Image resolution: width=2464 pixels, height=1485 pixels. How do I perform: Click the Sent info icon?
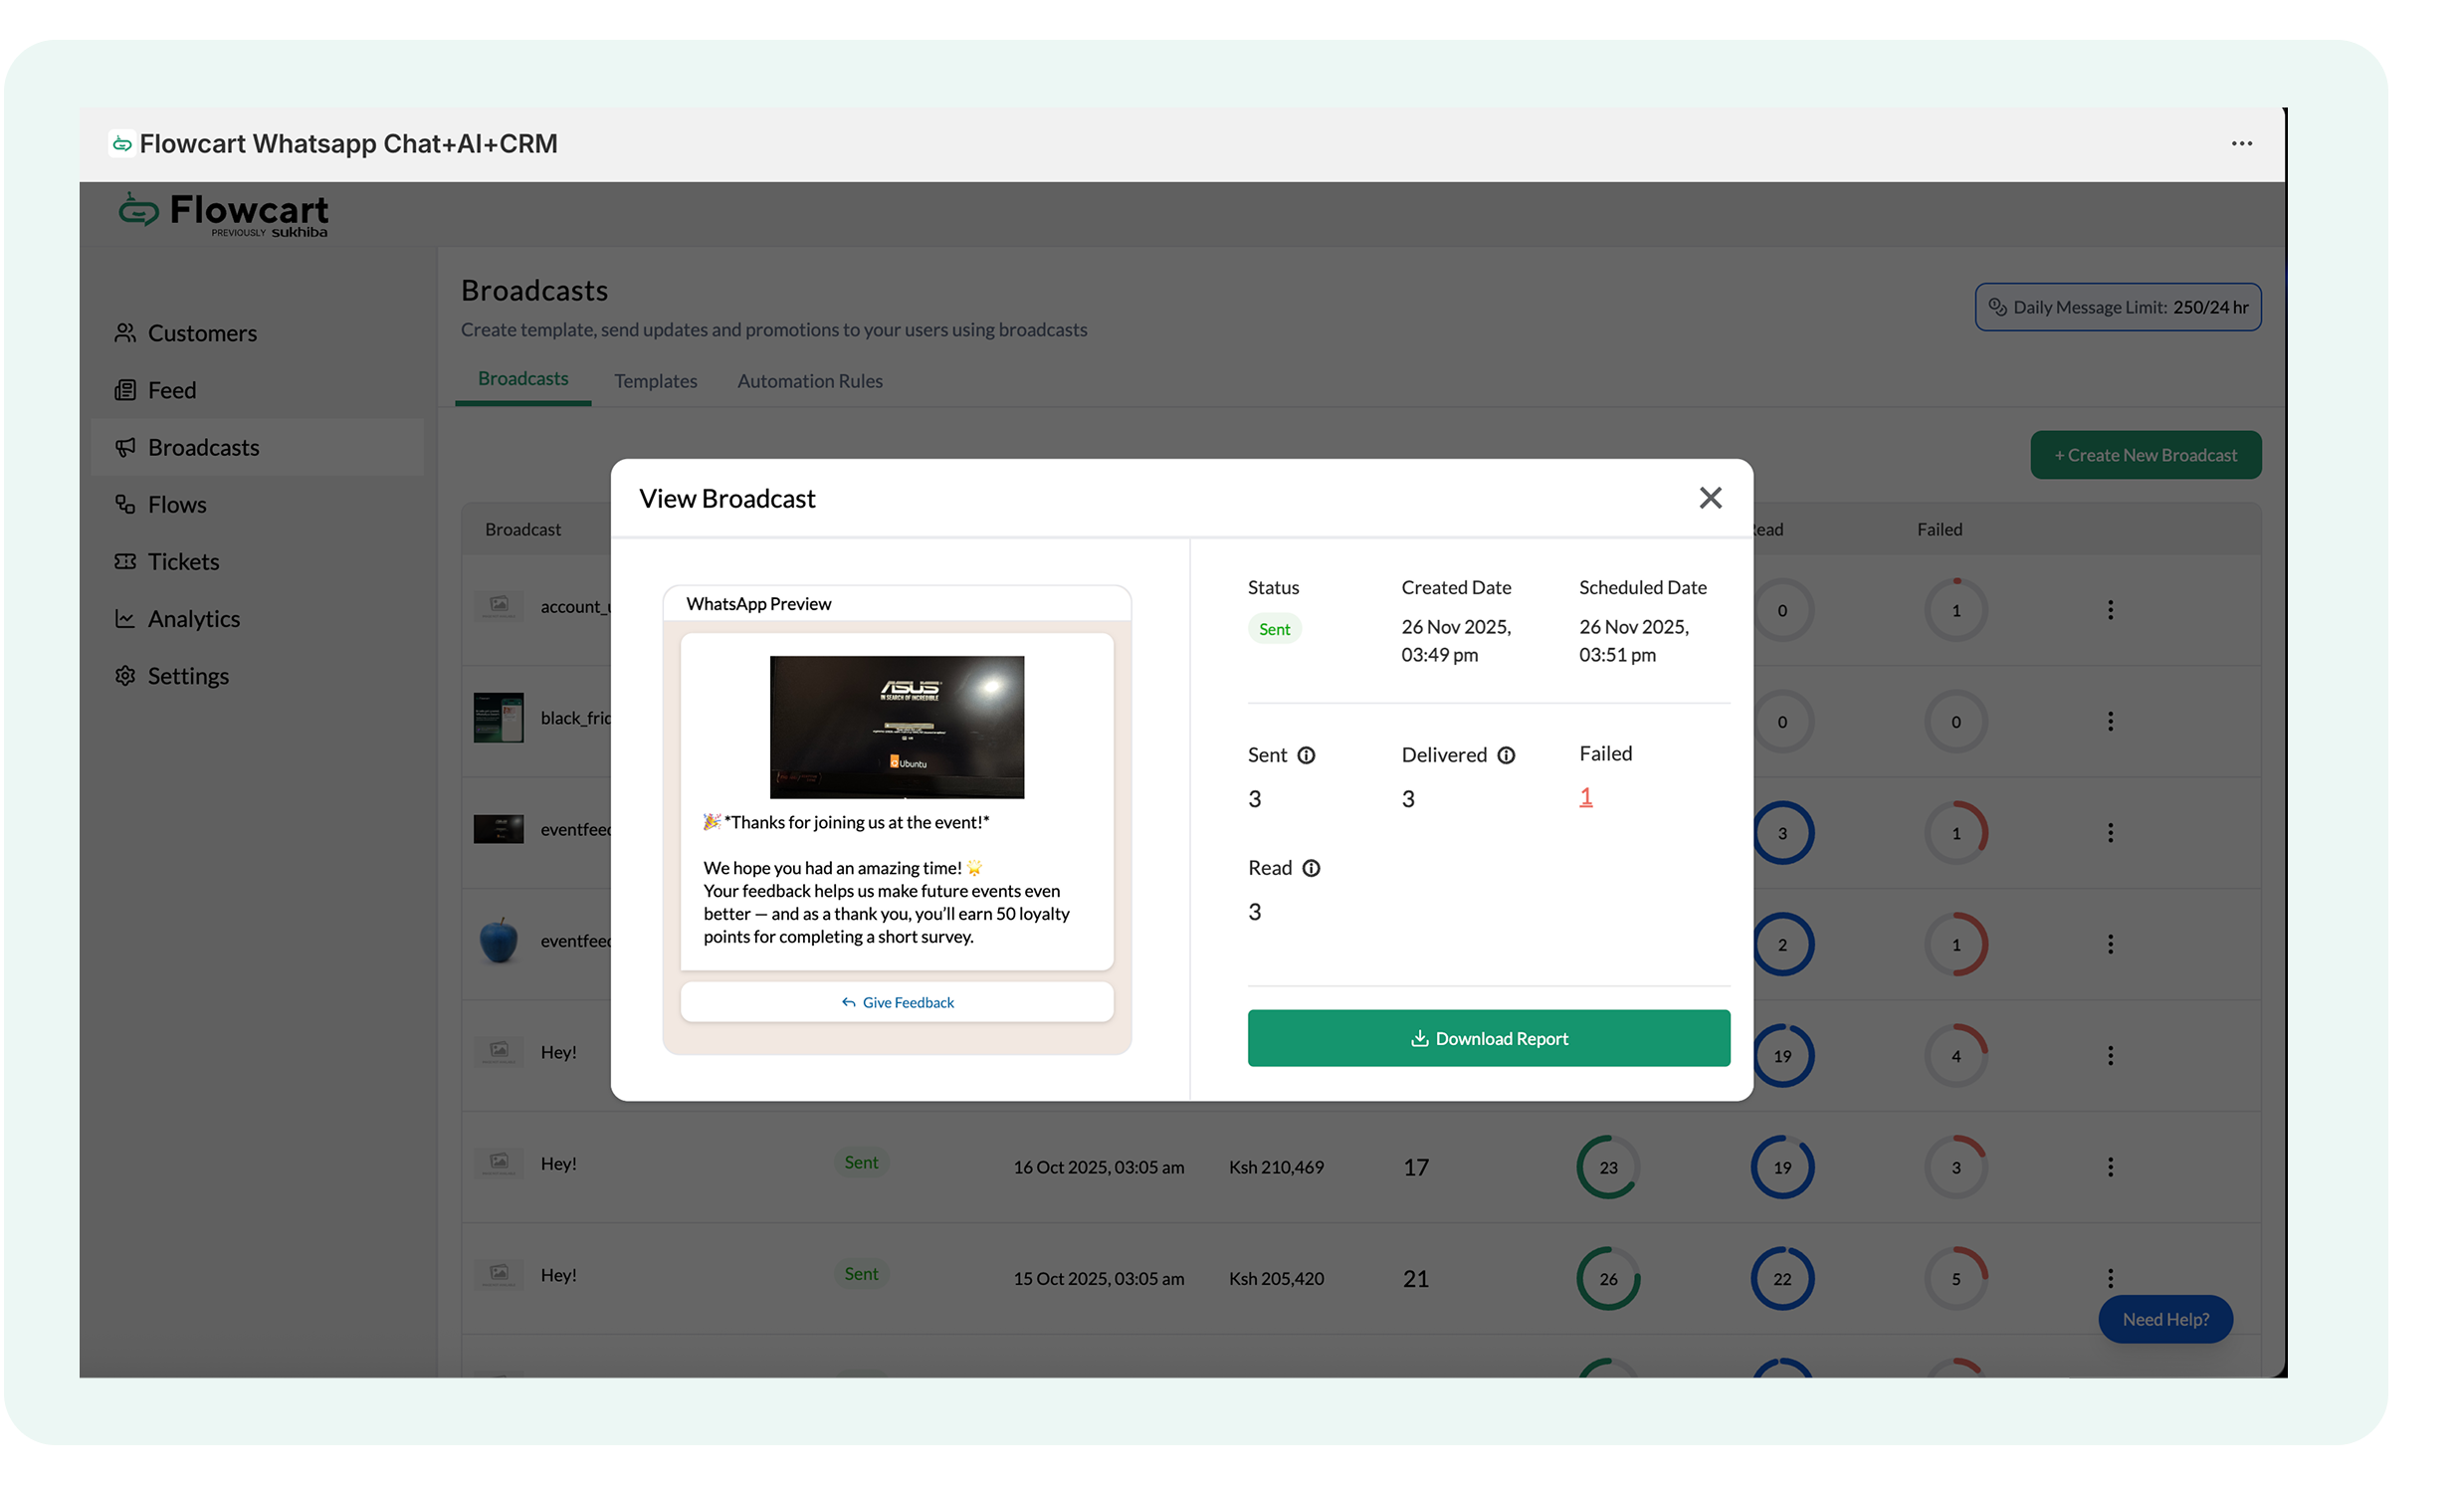click(1306, 756)
